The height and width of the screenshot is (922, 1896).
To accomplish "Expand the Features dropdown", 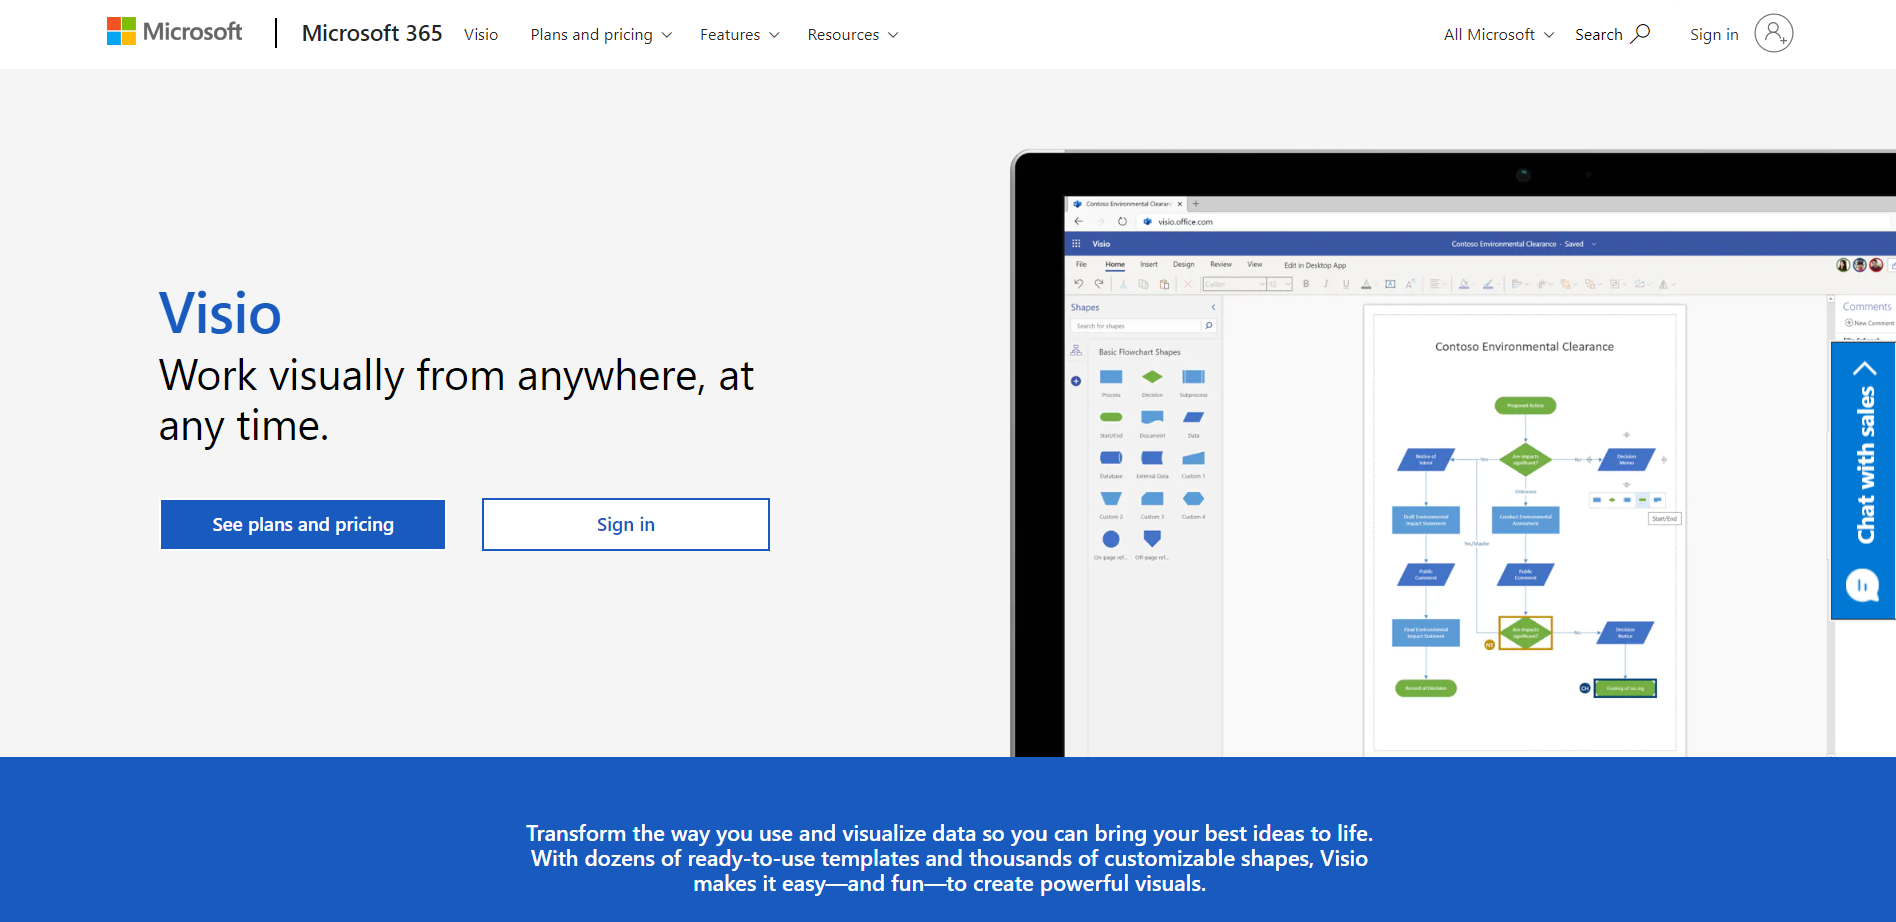I will tap(739, 34).
